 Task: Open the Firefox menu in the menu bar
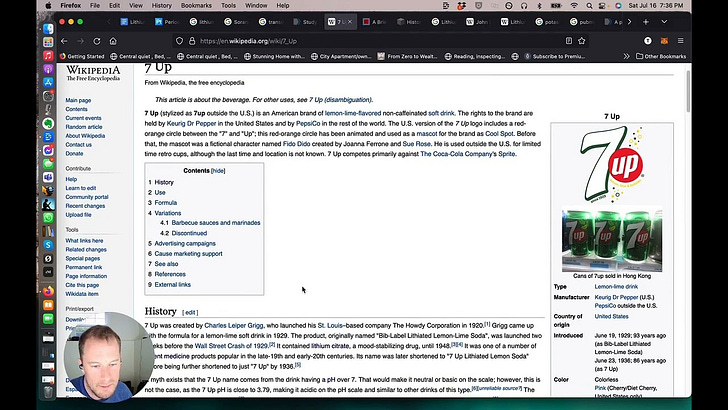71,6
